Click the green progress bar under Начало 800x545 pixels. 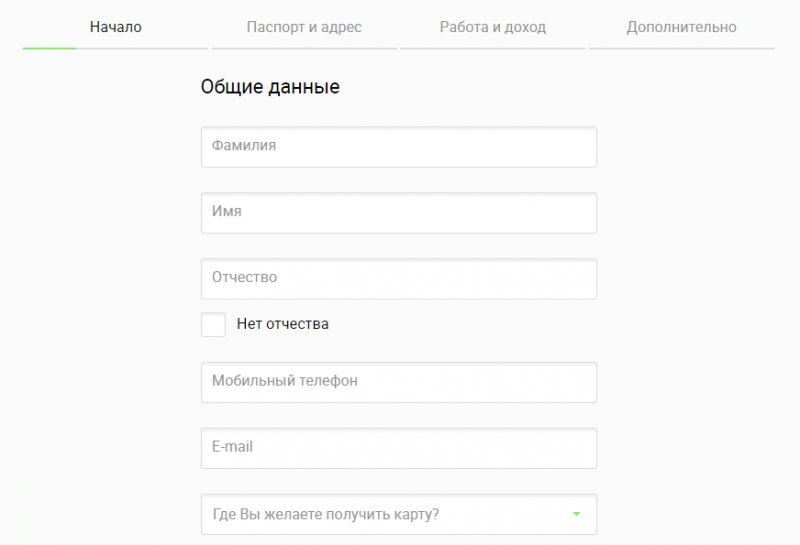[49, 48]
